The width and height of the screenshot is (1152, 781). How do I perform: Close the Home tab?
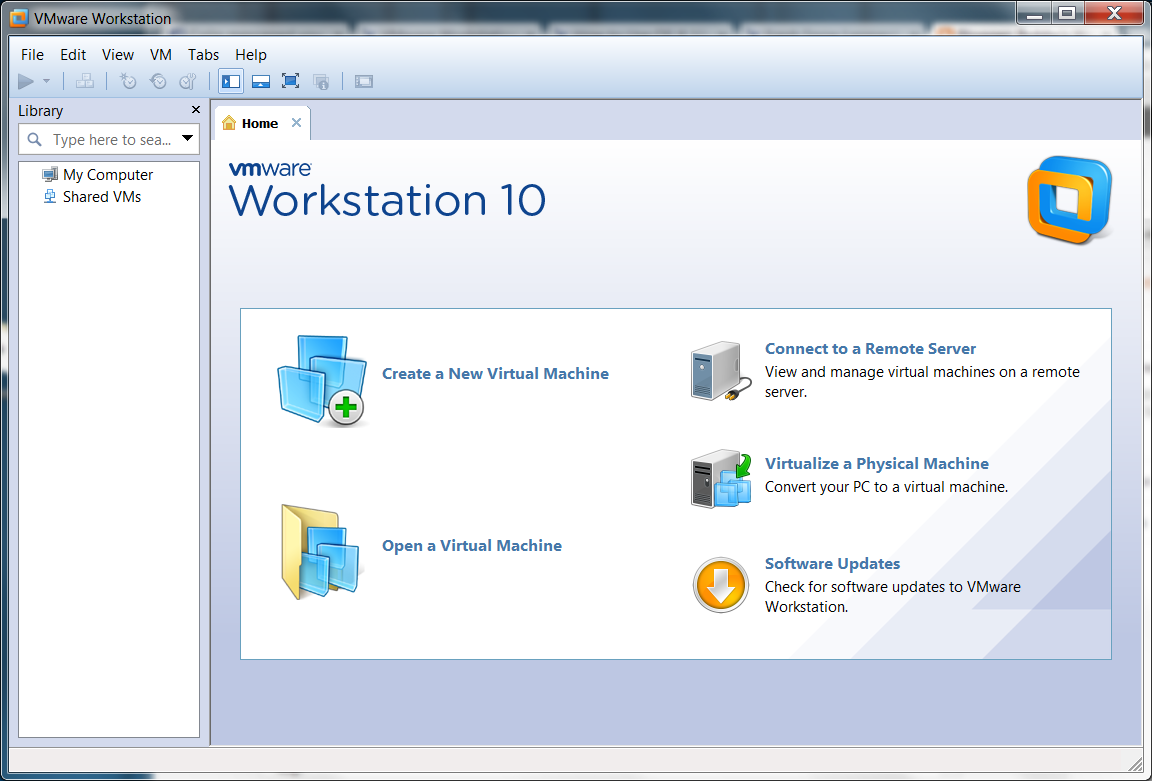coord(296,123)
